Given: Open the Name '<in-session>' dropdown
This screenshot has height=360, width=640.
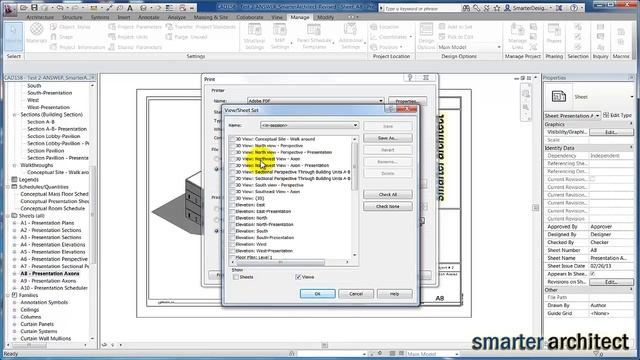Looking at the screenshot, I should click(x=355, y=125).
